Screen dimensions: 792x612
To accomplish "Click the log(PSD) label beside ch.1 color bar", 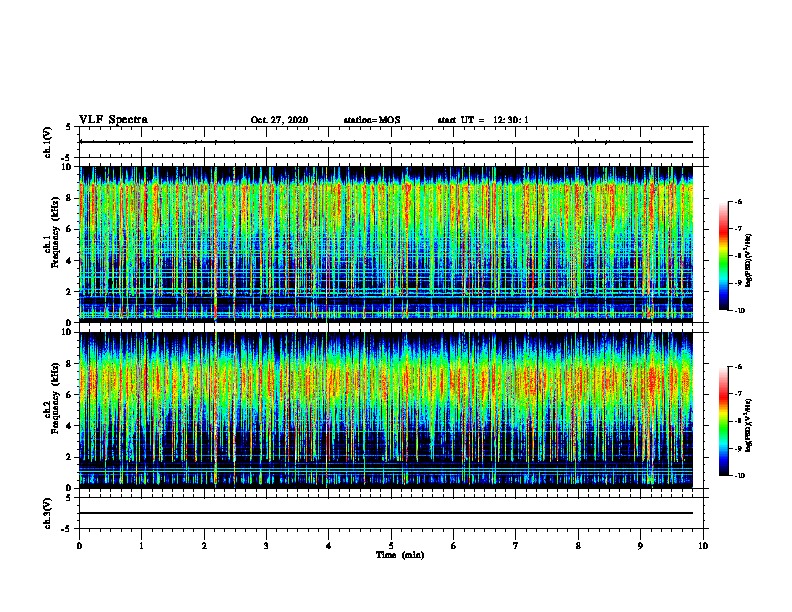I will pos(749,261).
